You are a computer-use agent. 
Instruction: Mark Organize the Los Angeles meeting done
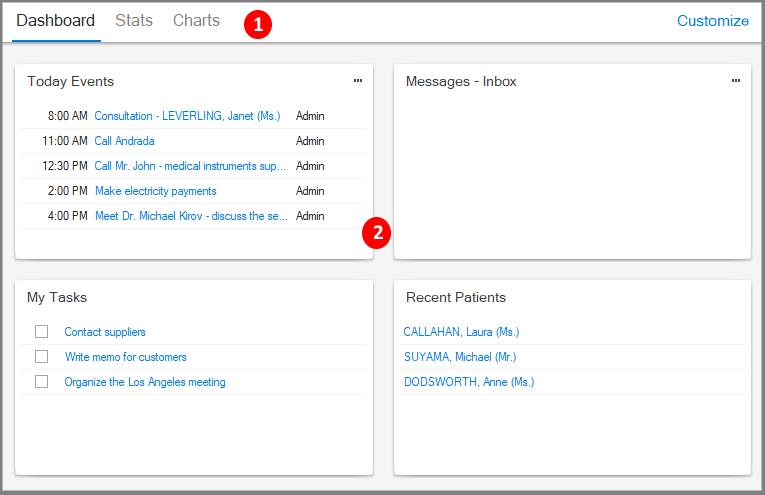(42, 382)
